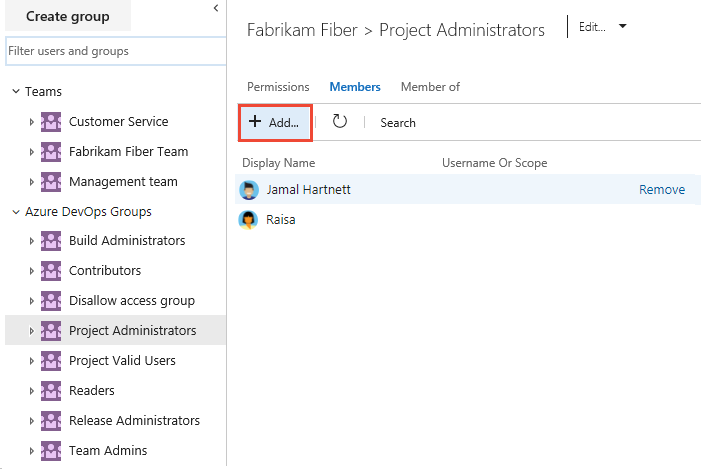Collapse the Azure DevOps Groups section

16,212
